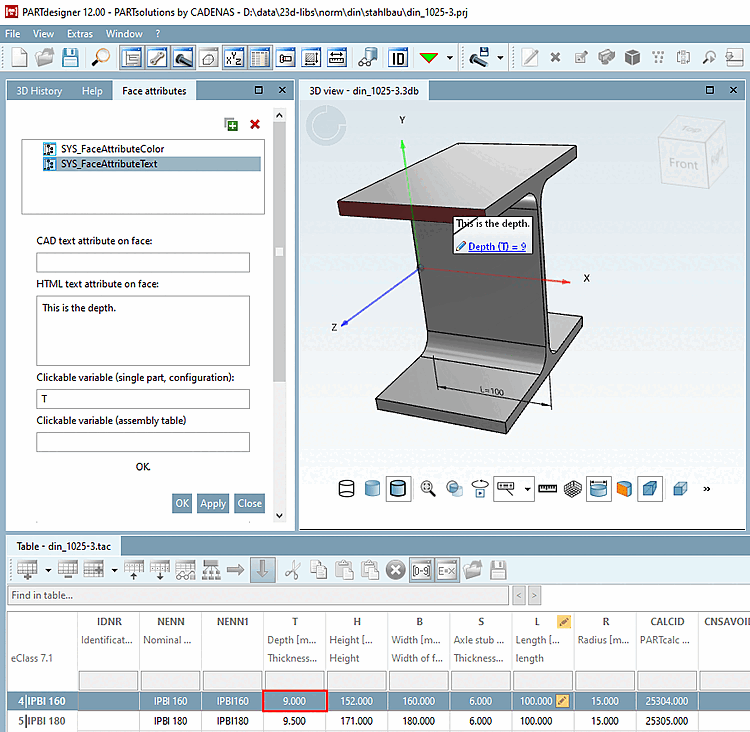Open the Extras menu
The height and width of the screenshot is (732, 750).
(80, 34)
